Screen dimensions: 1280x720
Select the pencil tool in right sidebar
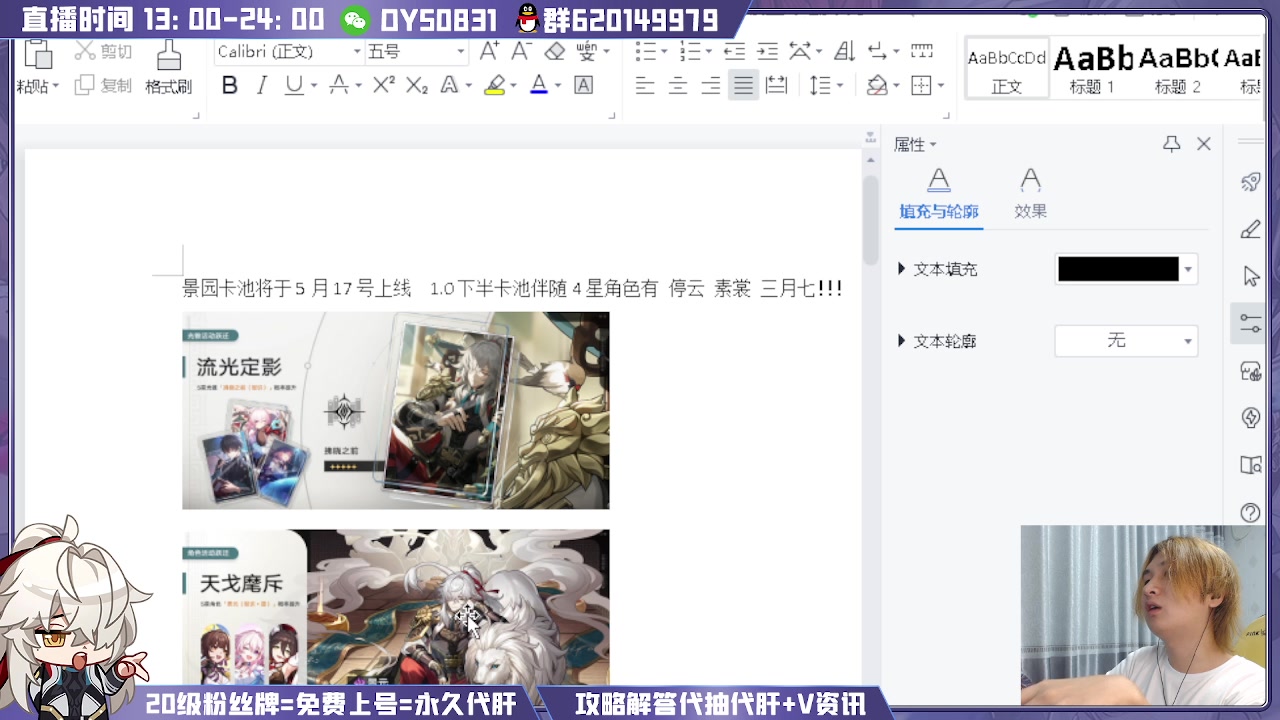click(x=1250, y=229)
